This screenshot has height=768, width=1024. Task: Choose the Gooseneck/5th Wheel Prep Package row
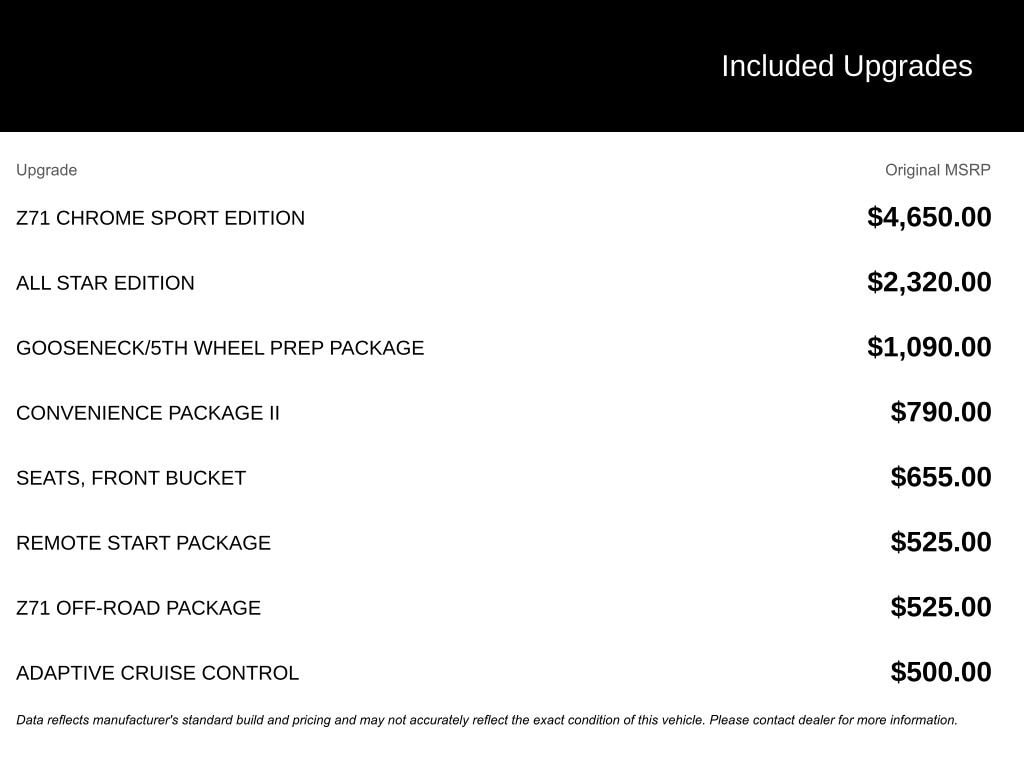pyautogui.click(x=220, y=348)
